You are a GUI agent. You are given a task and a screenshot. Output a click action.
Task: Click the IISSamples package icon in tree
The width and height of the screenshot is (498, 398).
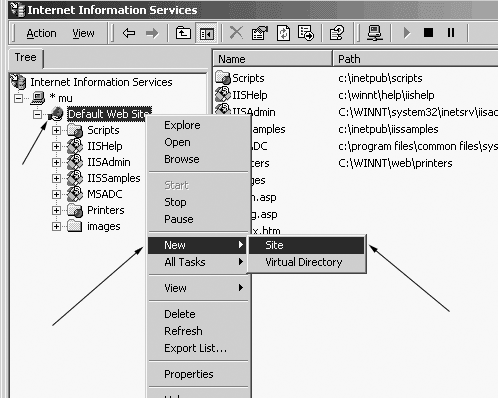click(x=75, y=178)
